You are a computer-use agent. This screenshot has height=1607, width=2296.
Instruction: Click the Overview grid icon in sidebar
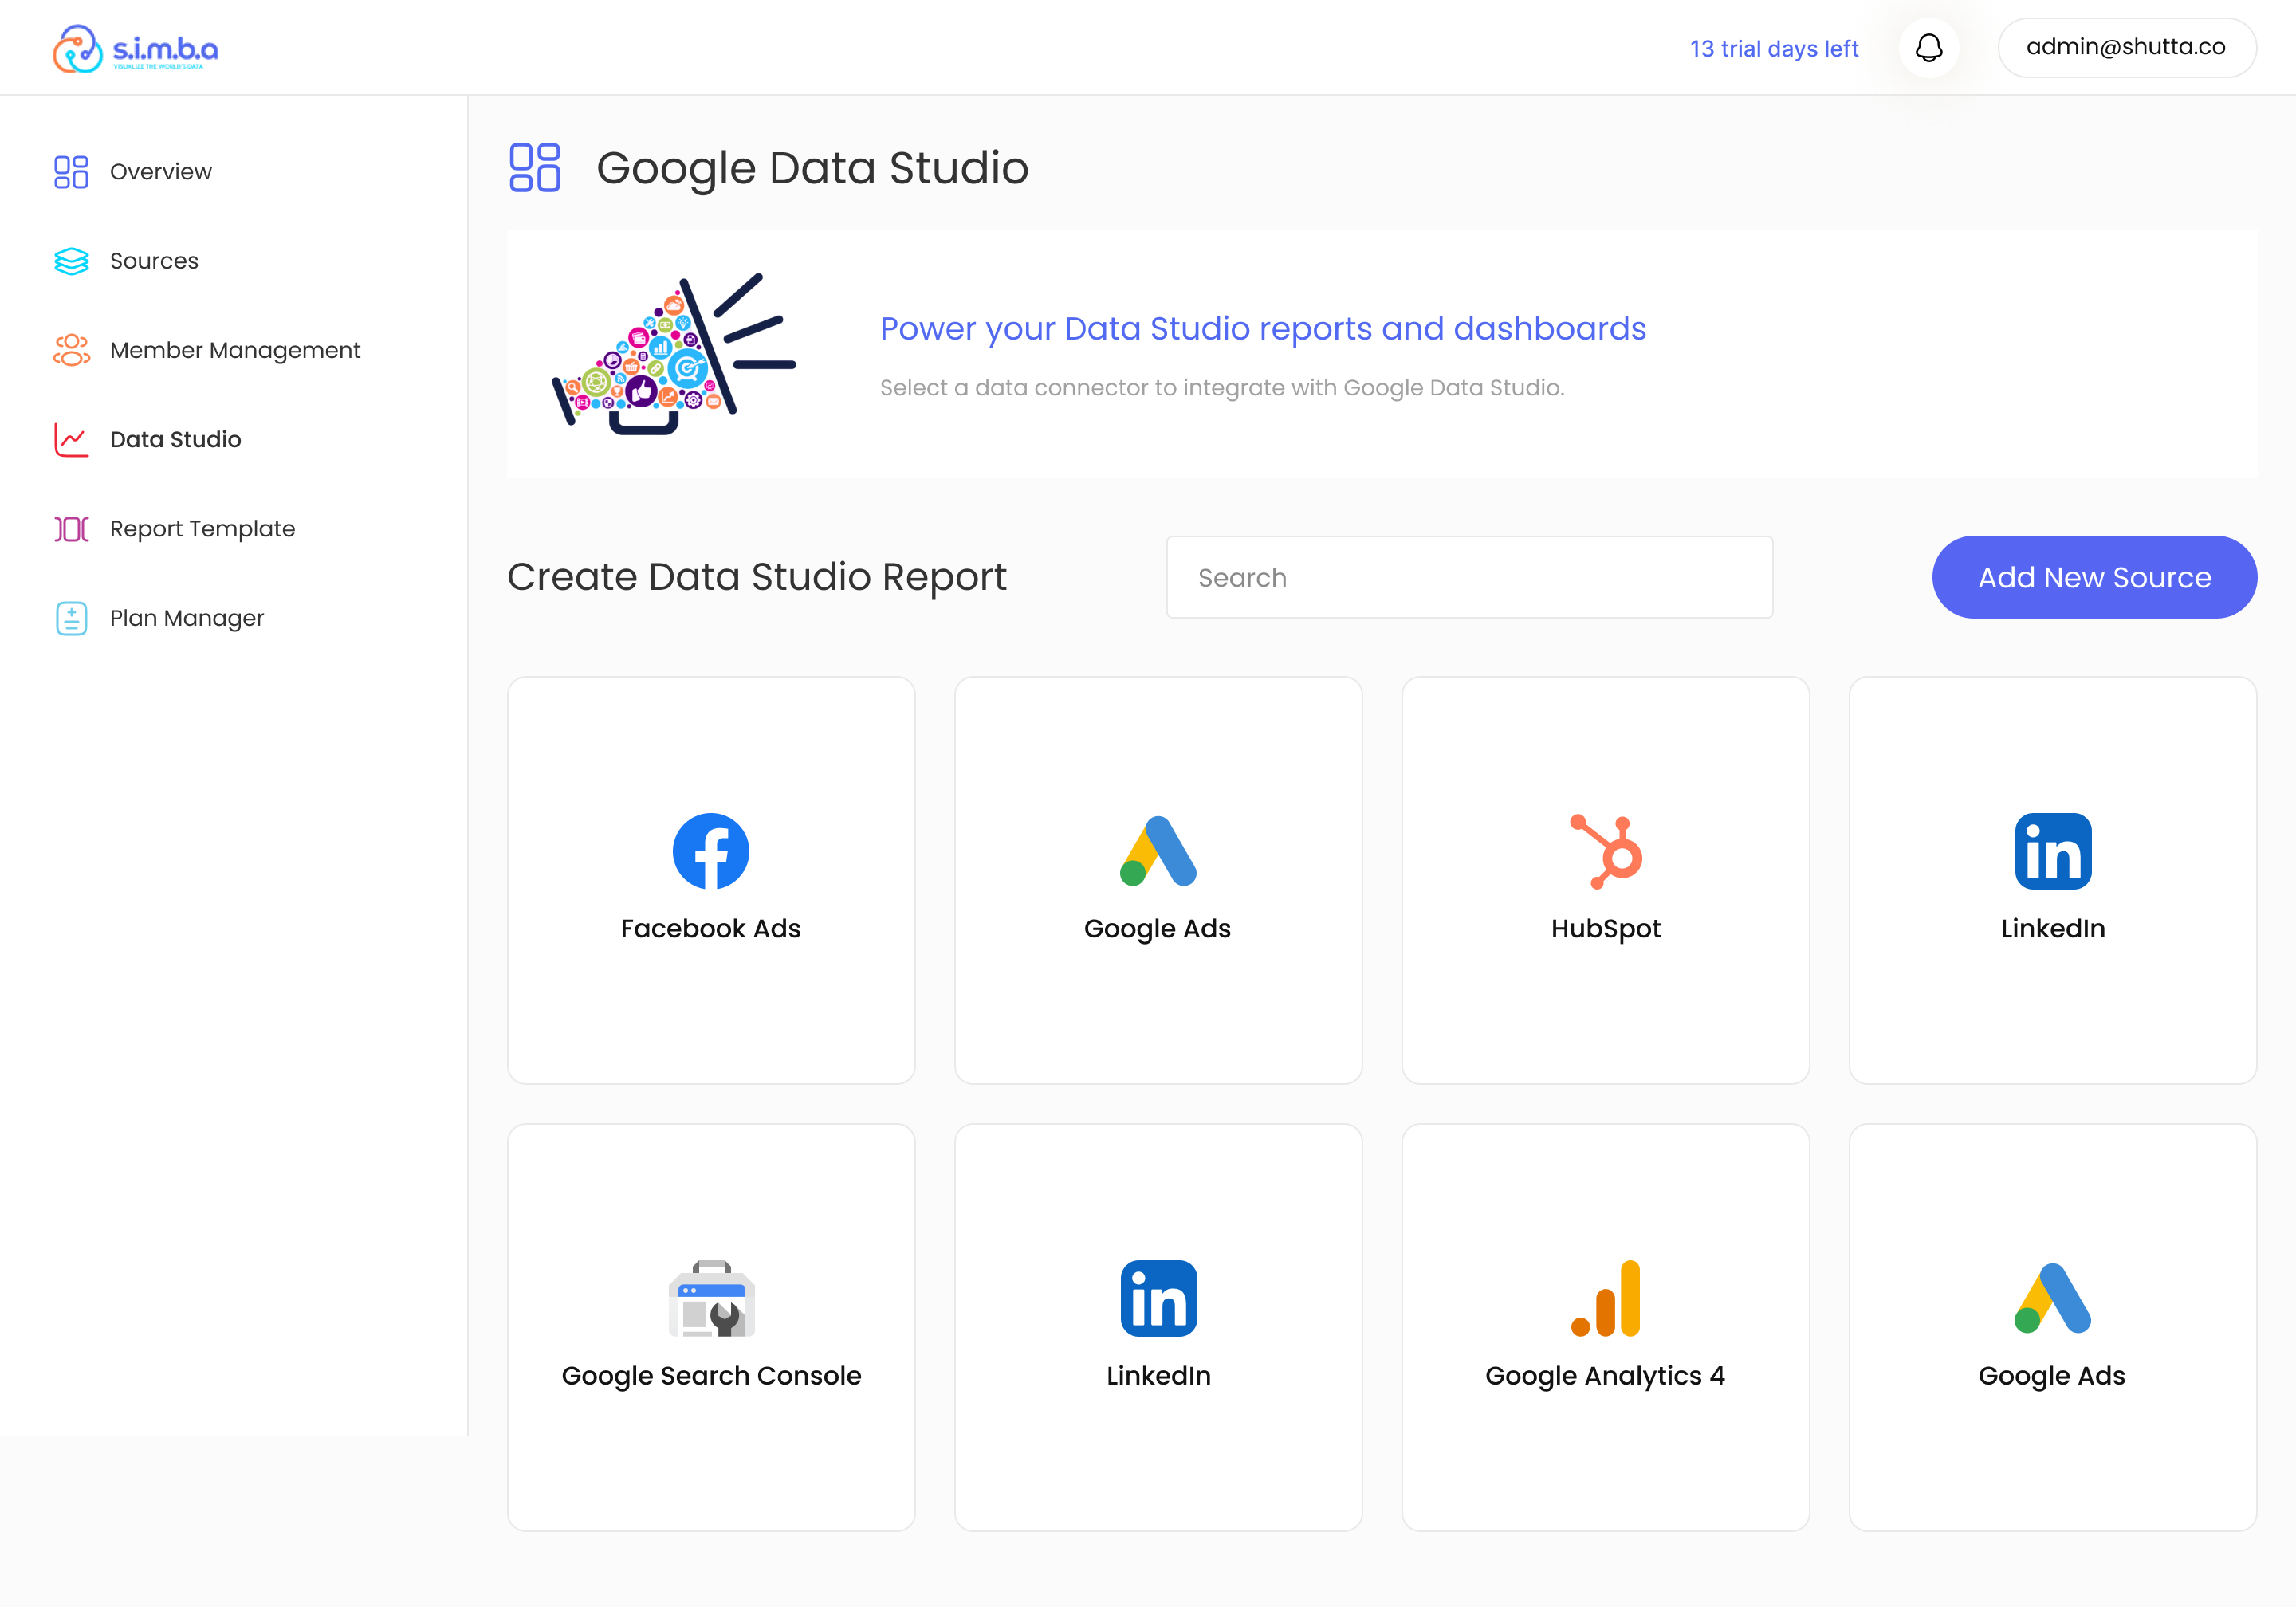(71, 172)
